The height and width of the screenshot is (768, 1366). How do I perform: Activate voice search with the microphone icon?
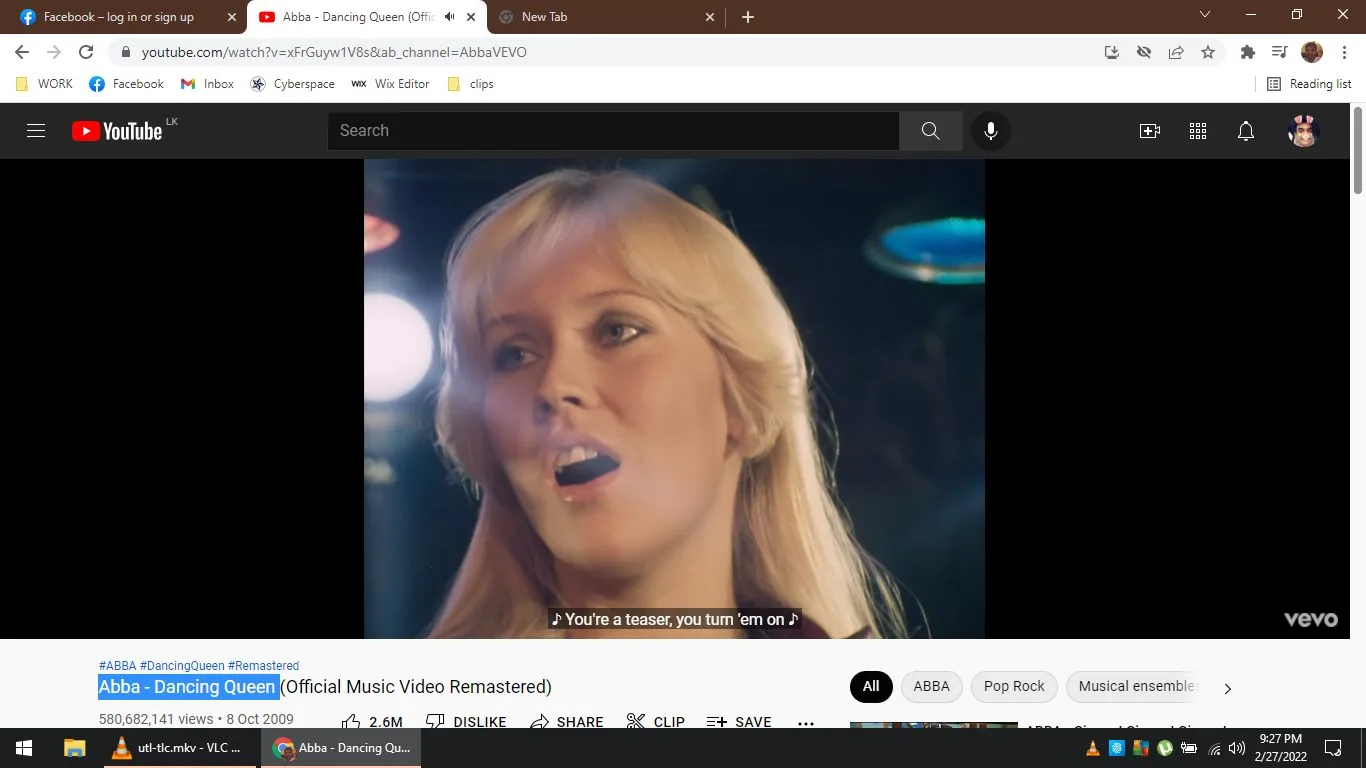coord(990,130)
